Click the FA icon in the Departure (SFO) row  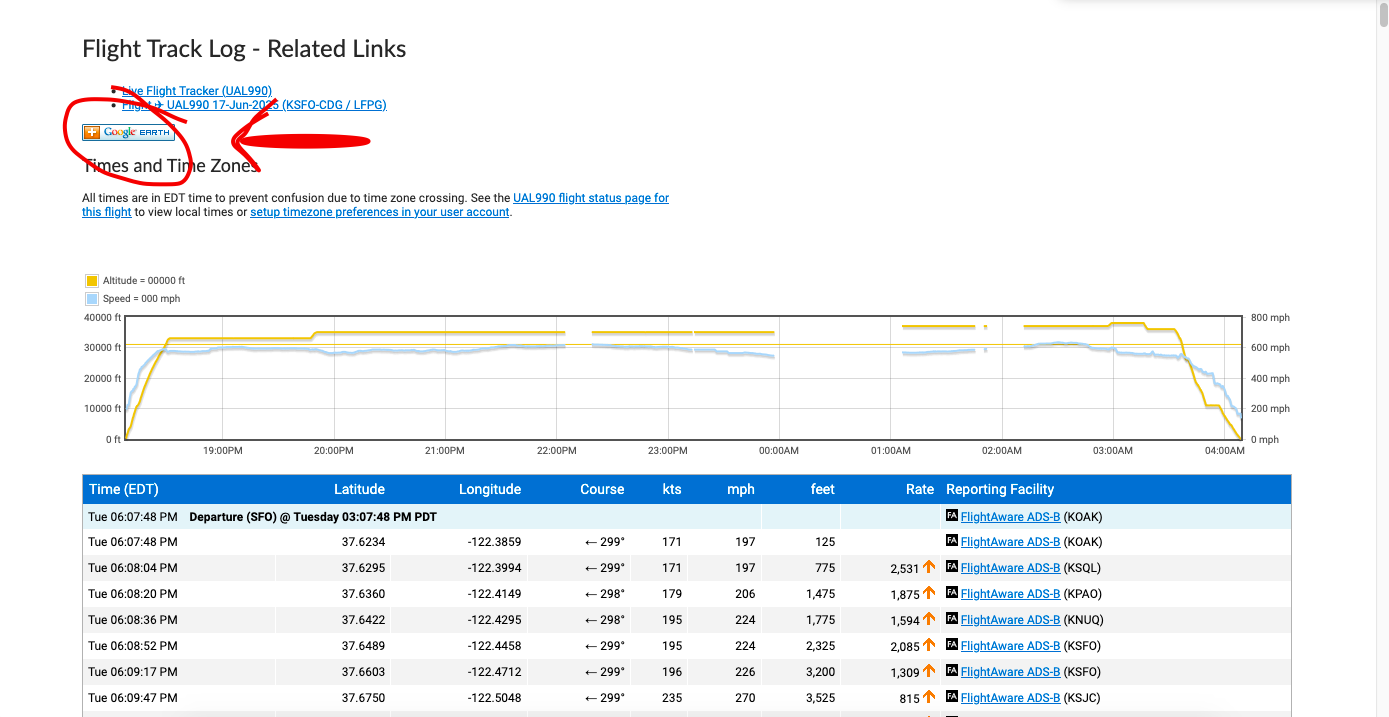coord(952,516)
